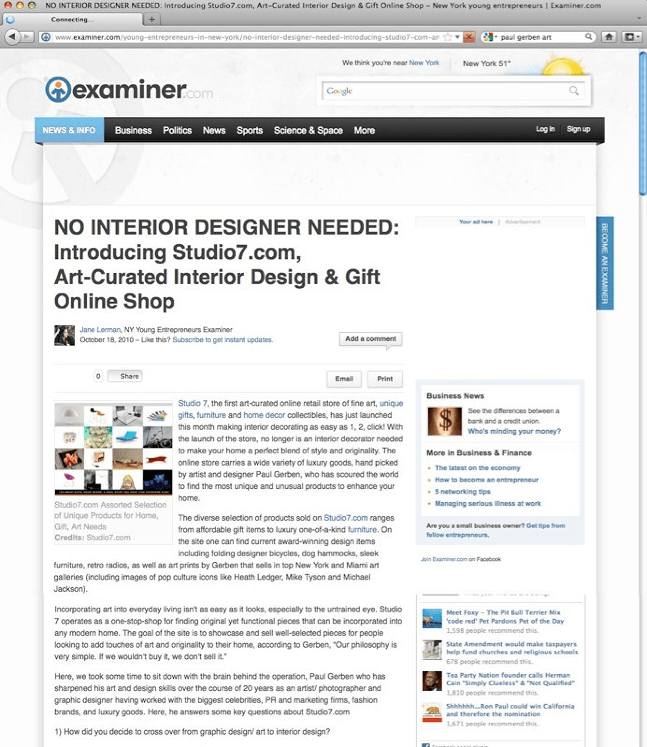Open the Business menu item
The image size is (647, 747).
(133, 131)
